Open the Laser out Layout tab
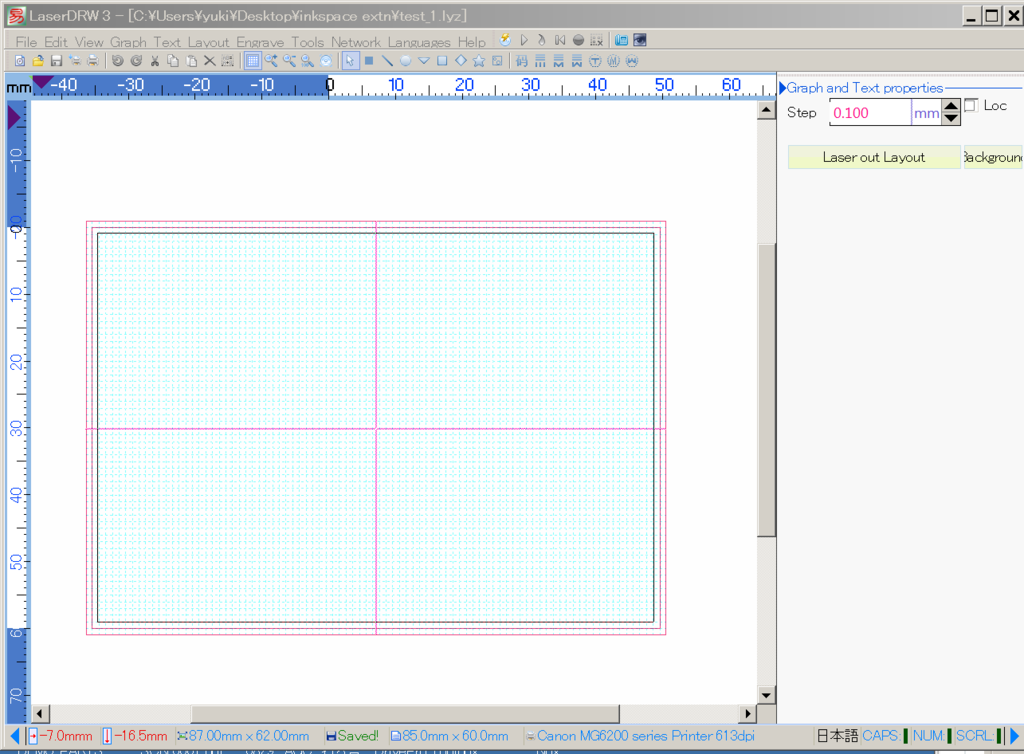 [874, 157]
